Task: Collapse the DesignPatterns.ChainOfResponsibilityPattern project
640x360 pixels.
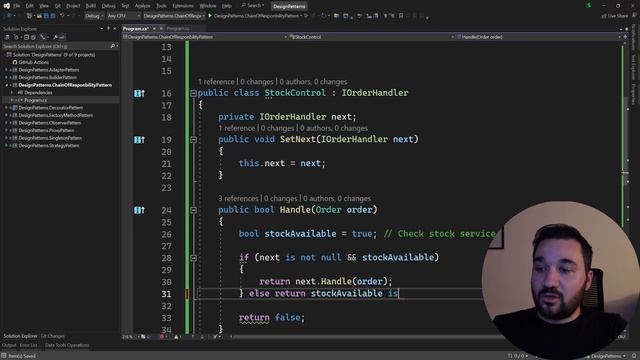Action: click(x=6, y=85)
